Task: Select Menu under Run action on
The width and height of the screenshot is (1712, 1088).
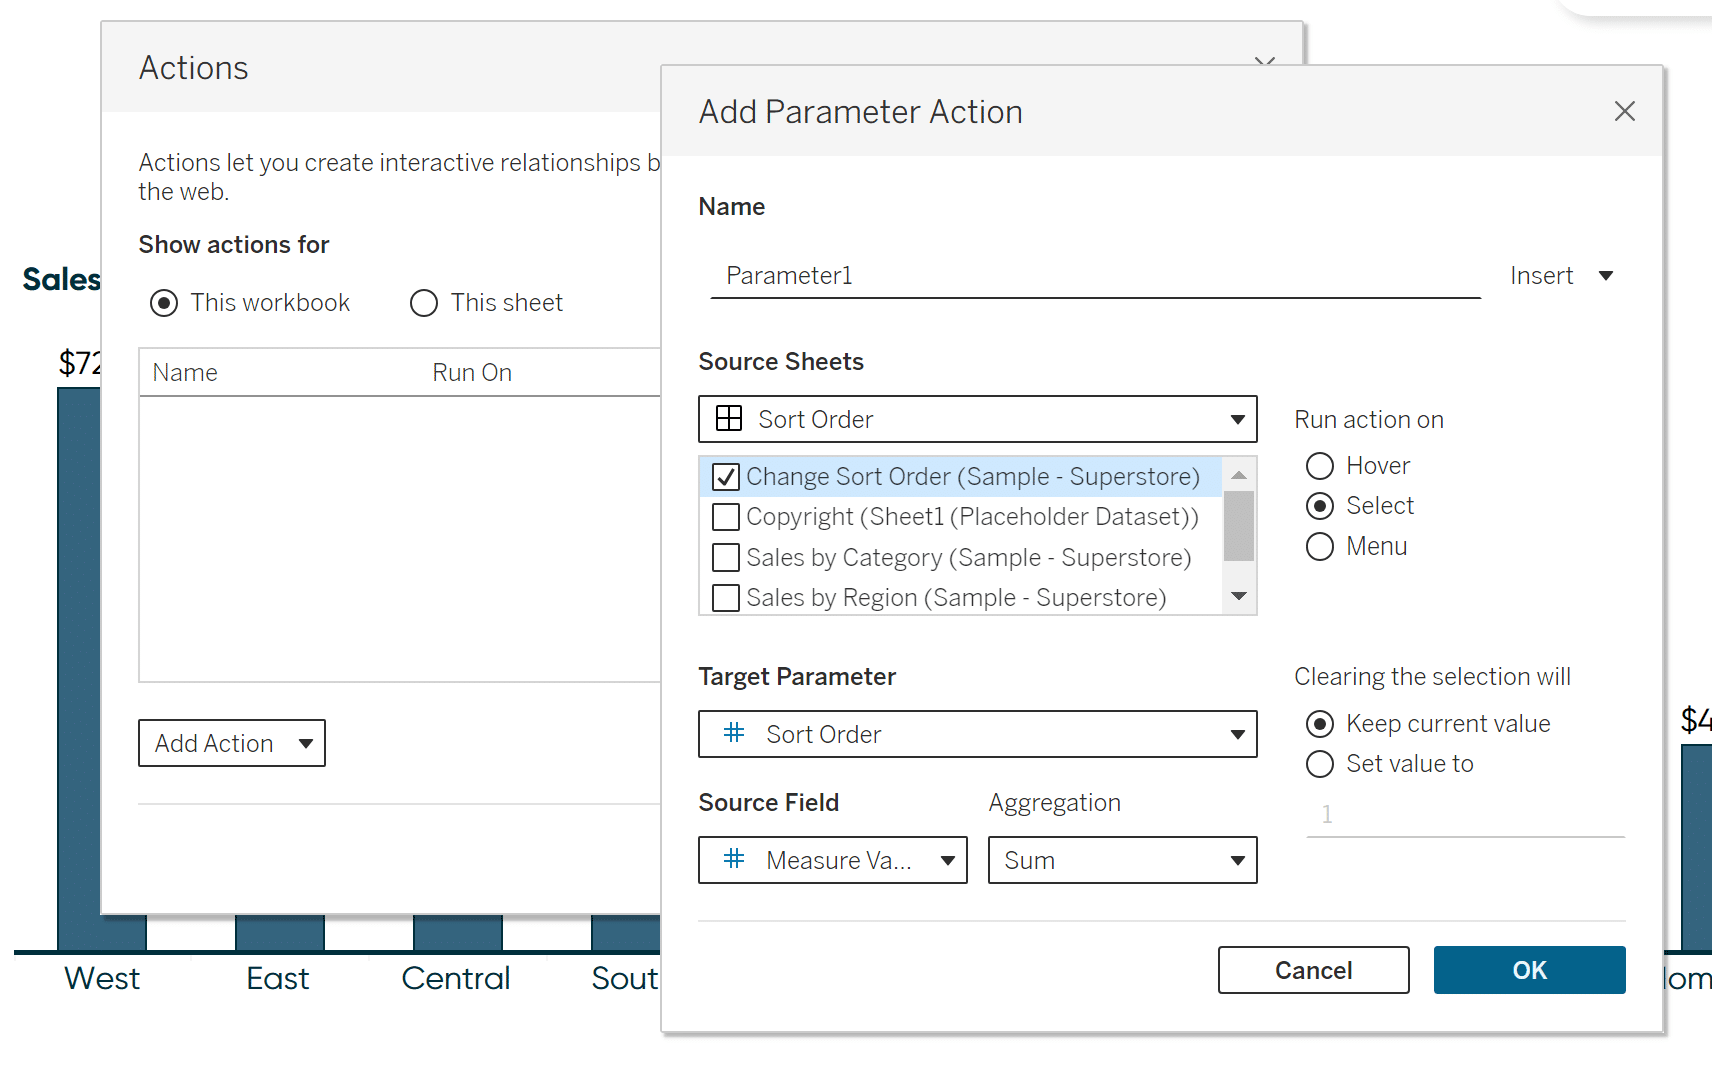Action: (1320, 547)
